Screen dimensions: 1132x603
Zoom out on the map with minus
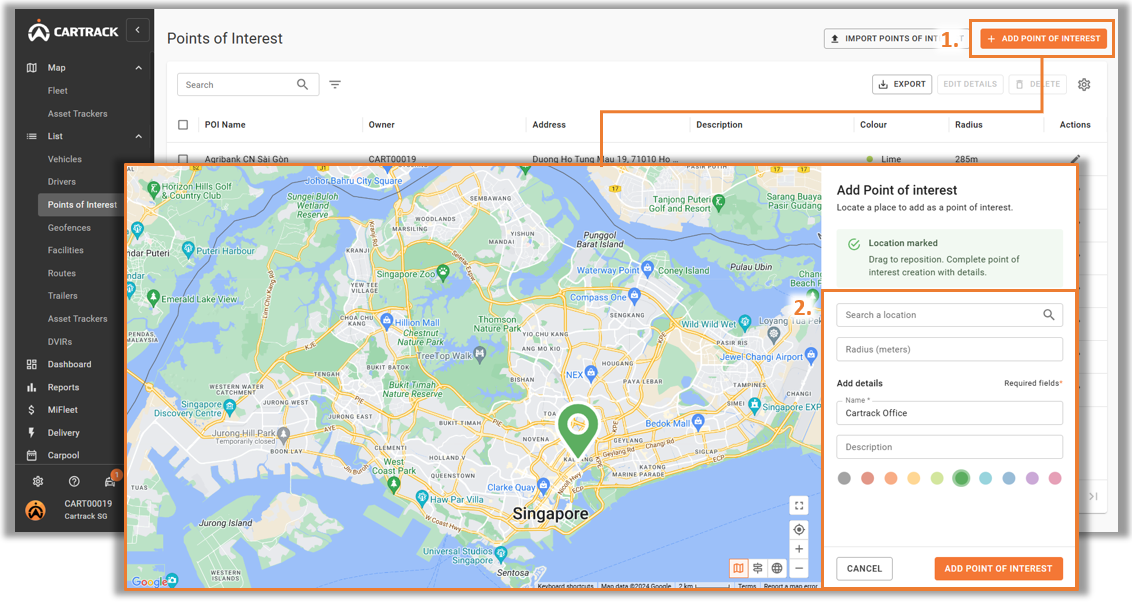(x=798, y=568)
